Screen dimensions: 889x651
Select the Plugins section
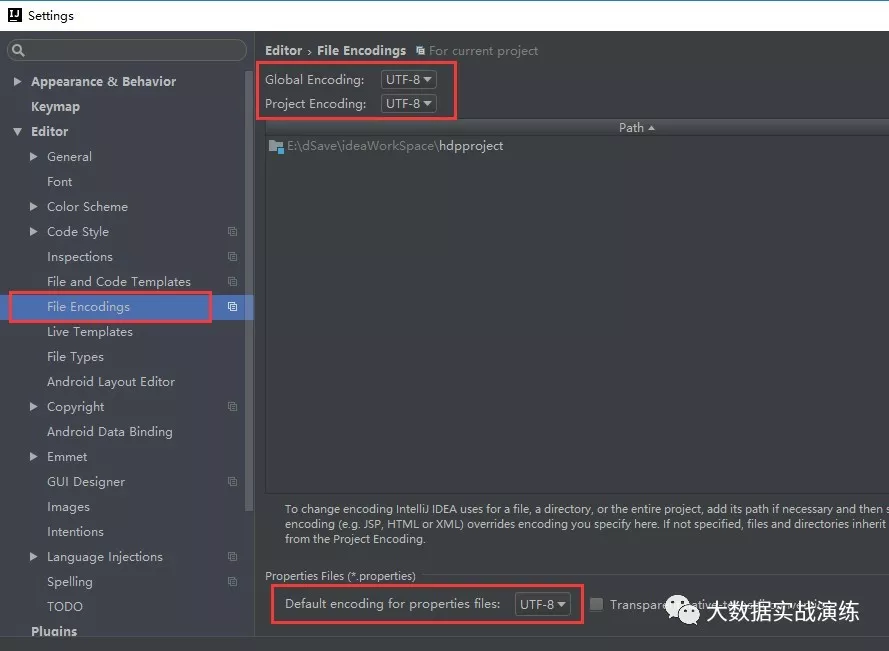tap(54, 631)
